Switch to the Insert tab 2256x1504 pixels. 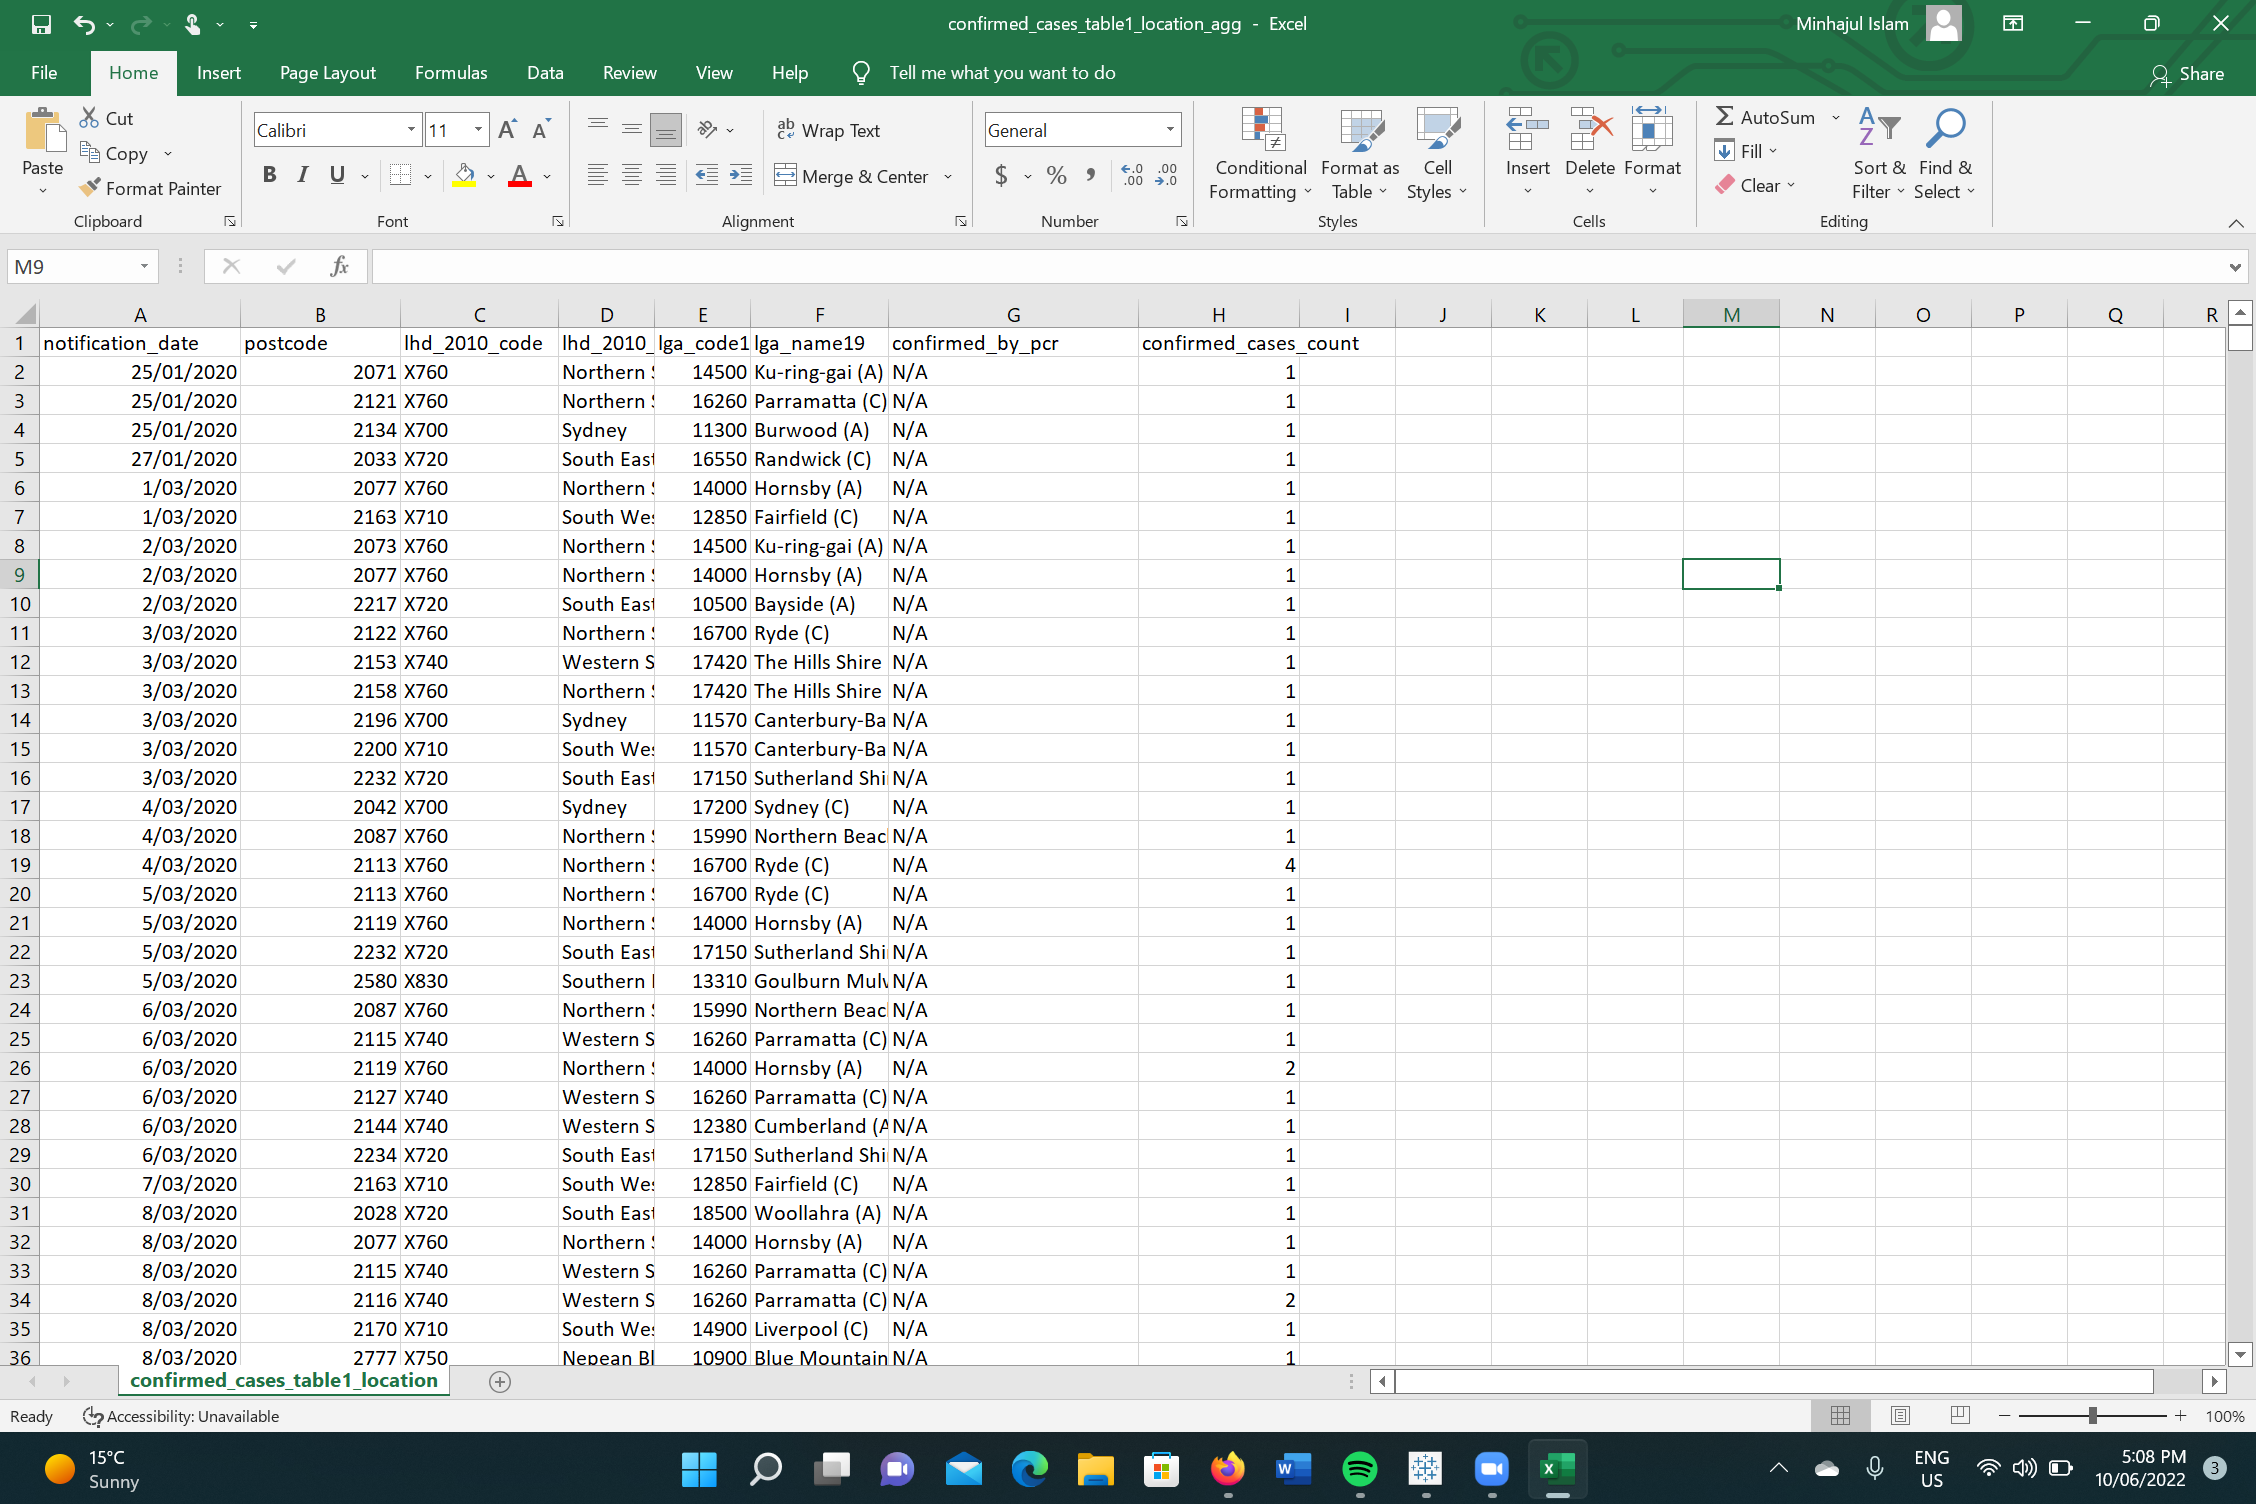pos(219,73)
